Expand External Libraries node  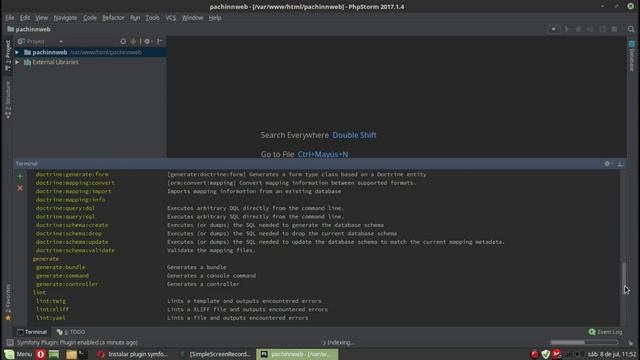tap(17, 62)
